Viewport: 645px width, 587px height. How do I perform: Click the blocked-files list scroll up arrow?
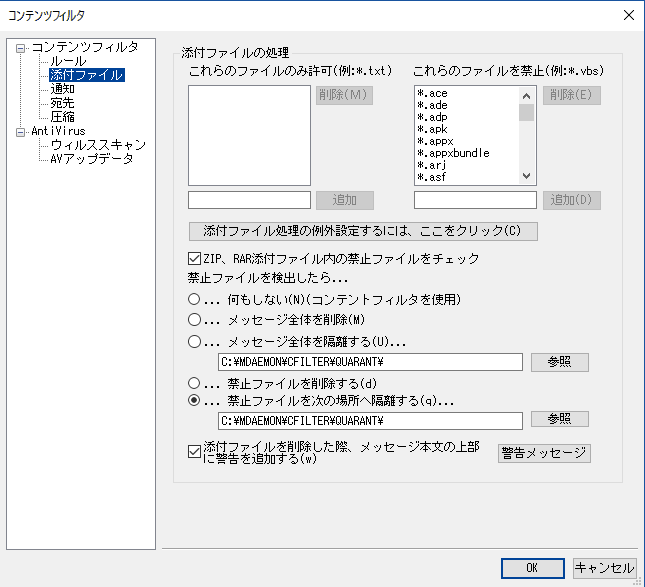[527, 96]
